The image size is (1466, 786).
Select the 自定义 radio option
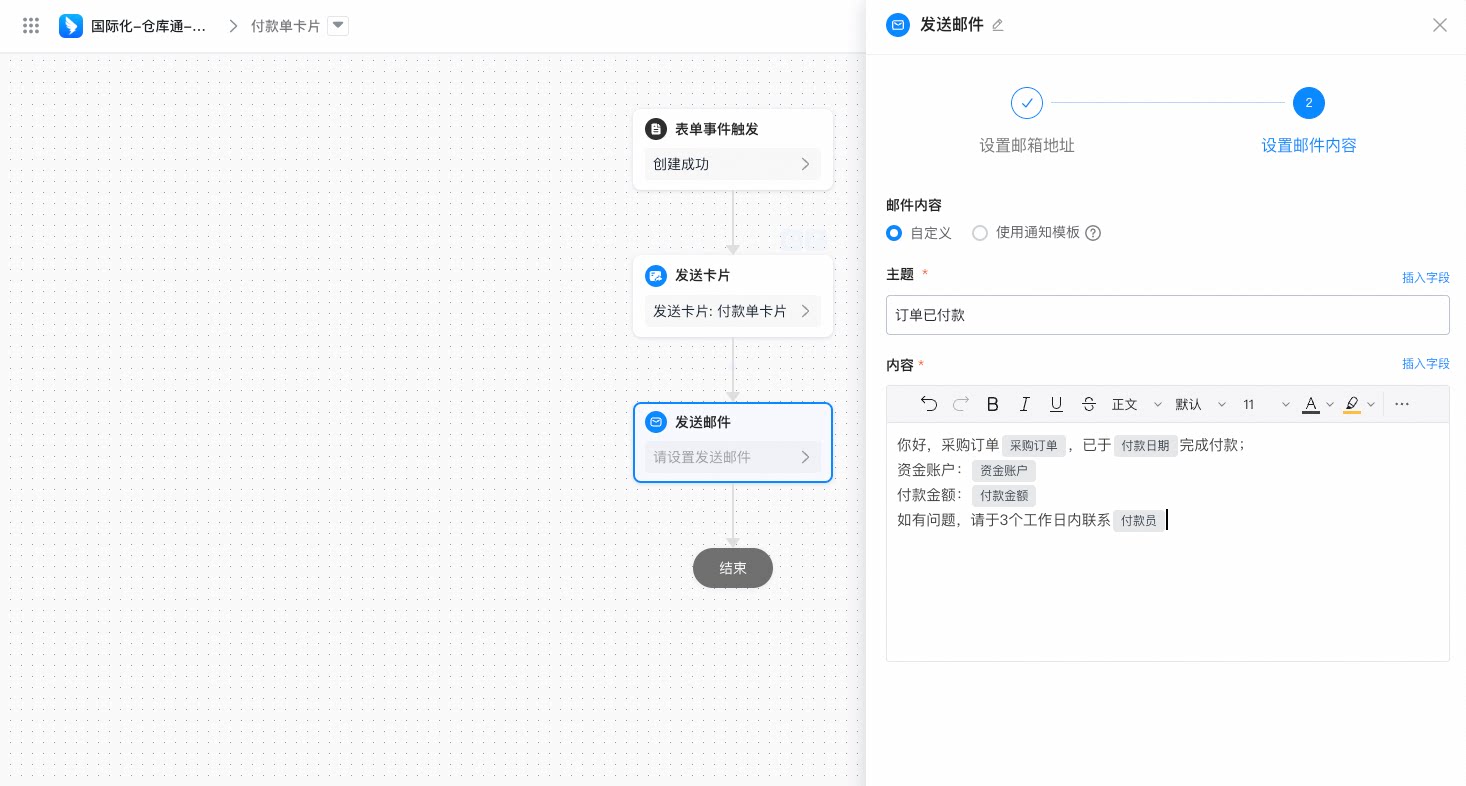coord(894,233)
